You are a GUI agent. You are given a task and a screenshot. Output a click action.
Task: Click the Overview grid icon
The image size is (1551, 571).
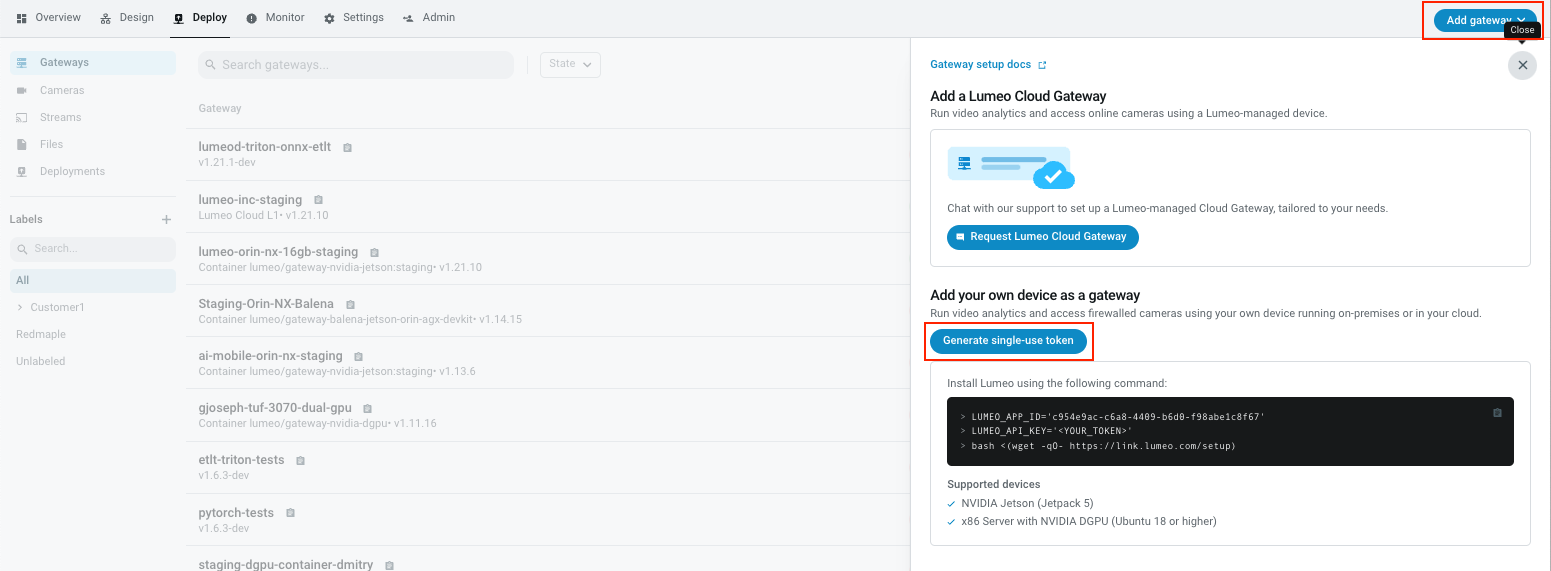click(x=22, y=18)
